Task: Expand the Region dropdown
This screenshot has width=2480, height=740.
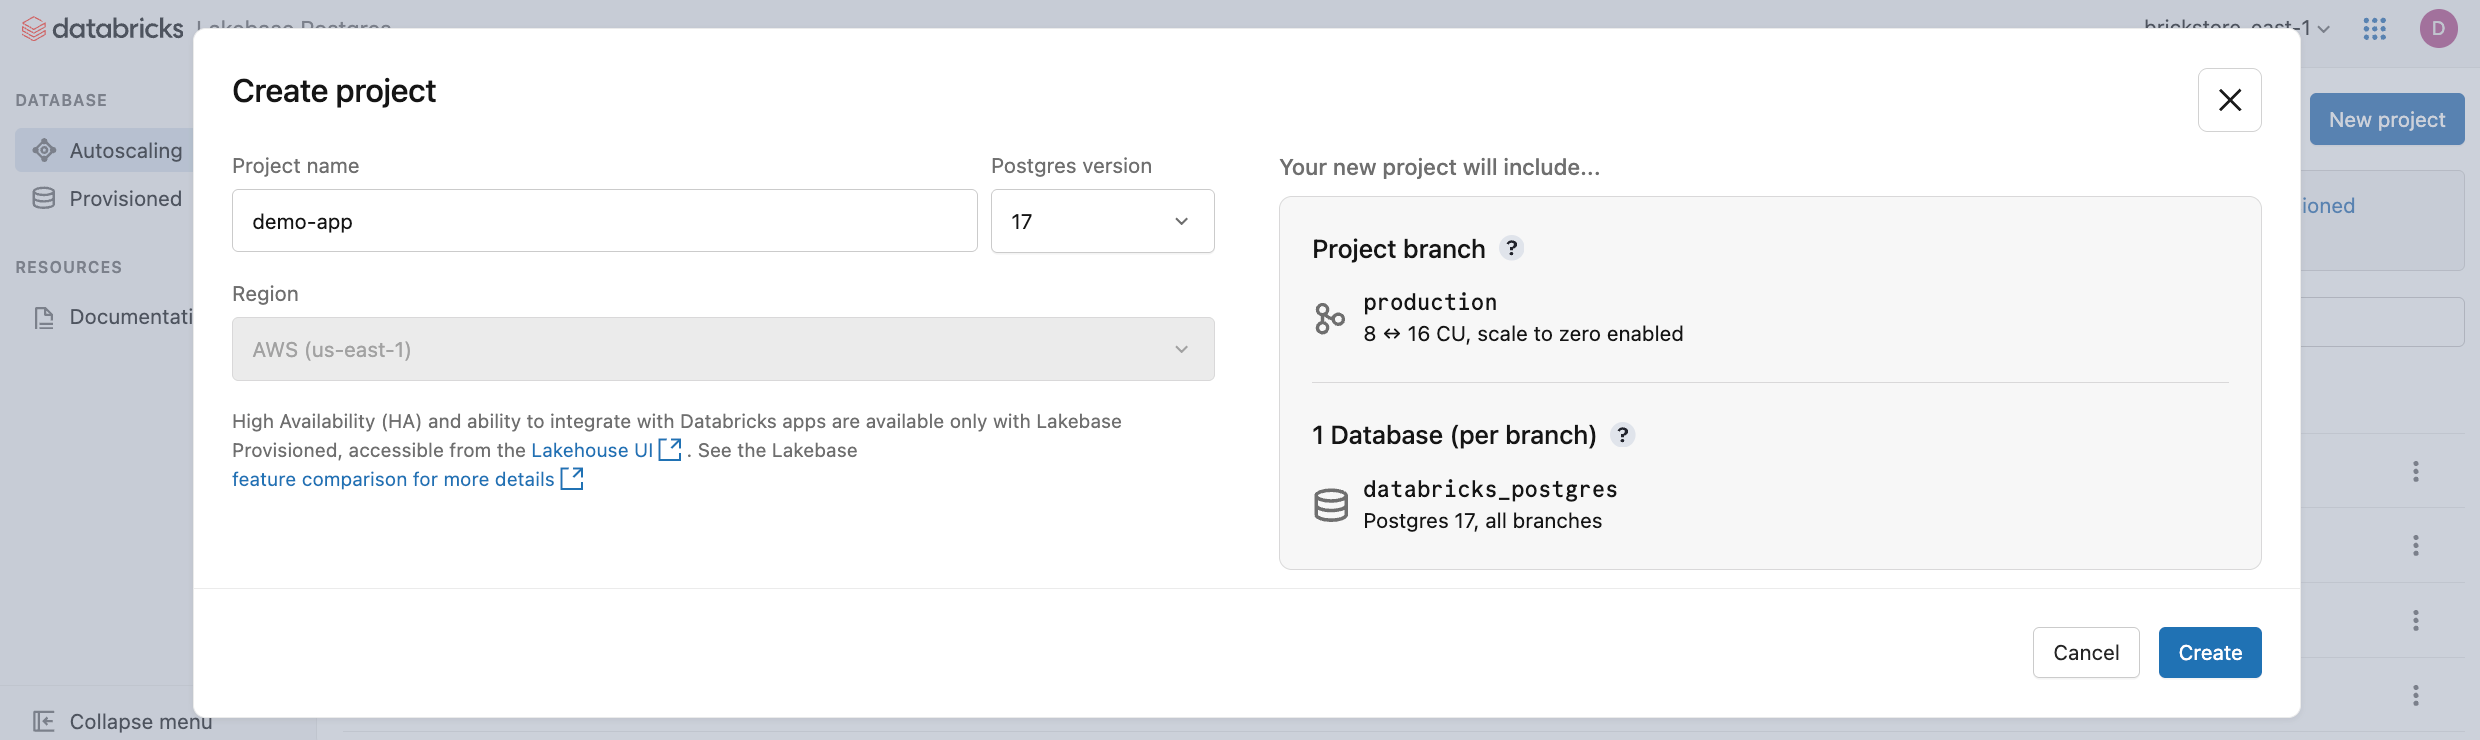Action: click(723, 349)
